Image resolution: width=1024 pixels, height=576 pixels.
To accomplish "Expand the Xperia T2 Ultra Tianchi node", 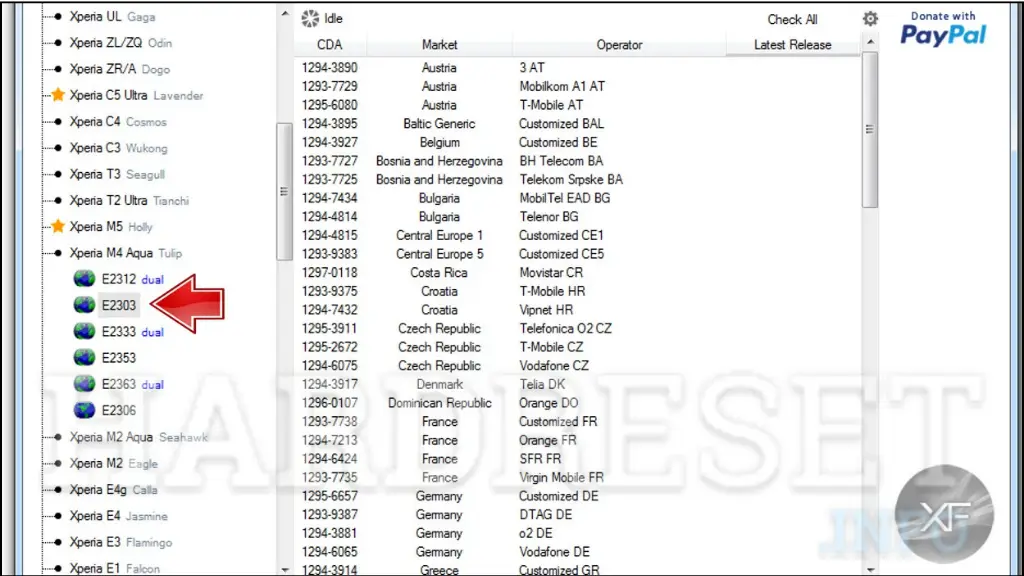I will [x=58, y=200].
